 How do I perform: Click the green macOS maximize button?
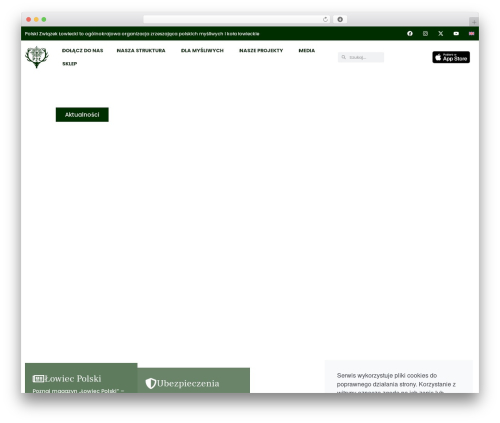44,19
